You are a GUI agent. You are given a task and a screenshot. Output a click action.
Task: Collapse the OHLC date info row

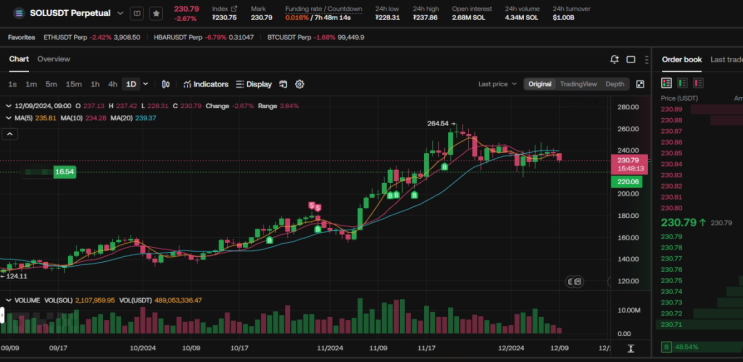9,106
